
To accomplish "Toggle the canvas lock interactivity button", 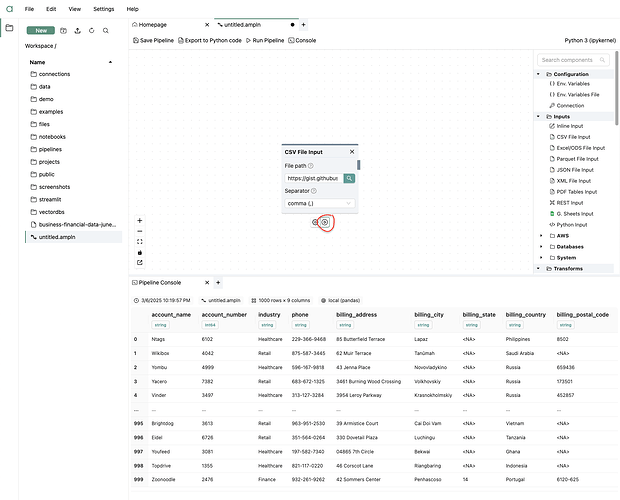I will (x=140, y=253).
